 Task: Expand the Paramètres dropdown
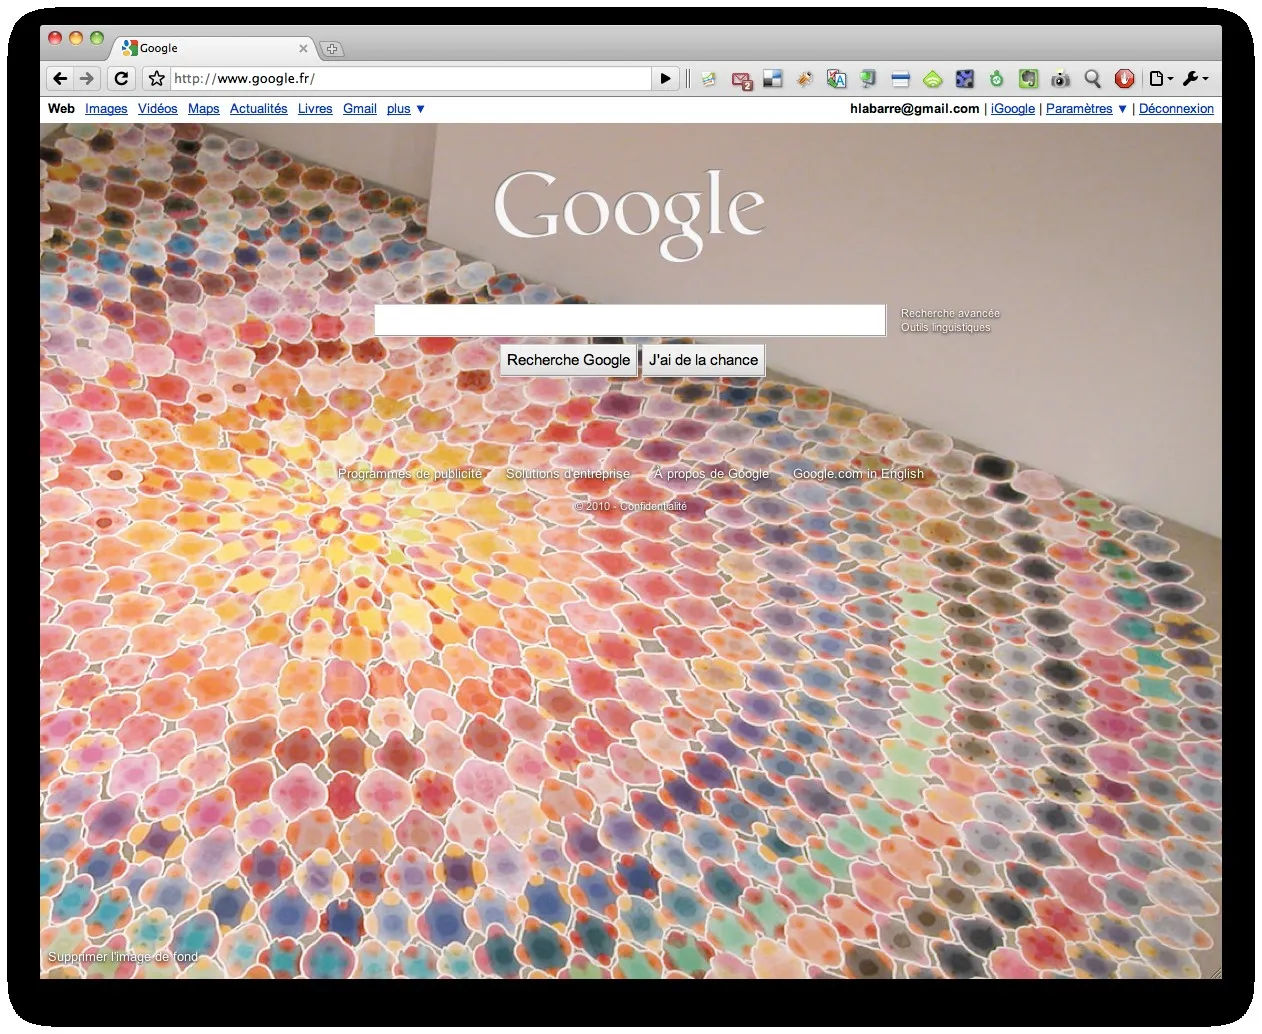pos(1086,109)
